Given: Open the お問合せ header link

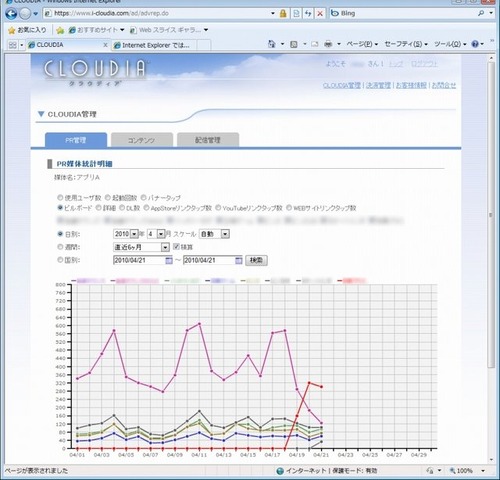Looking at the screenshot, I should 444,85.
